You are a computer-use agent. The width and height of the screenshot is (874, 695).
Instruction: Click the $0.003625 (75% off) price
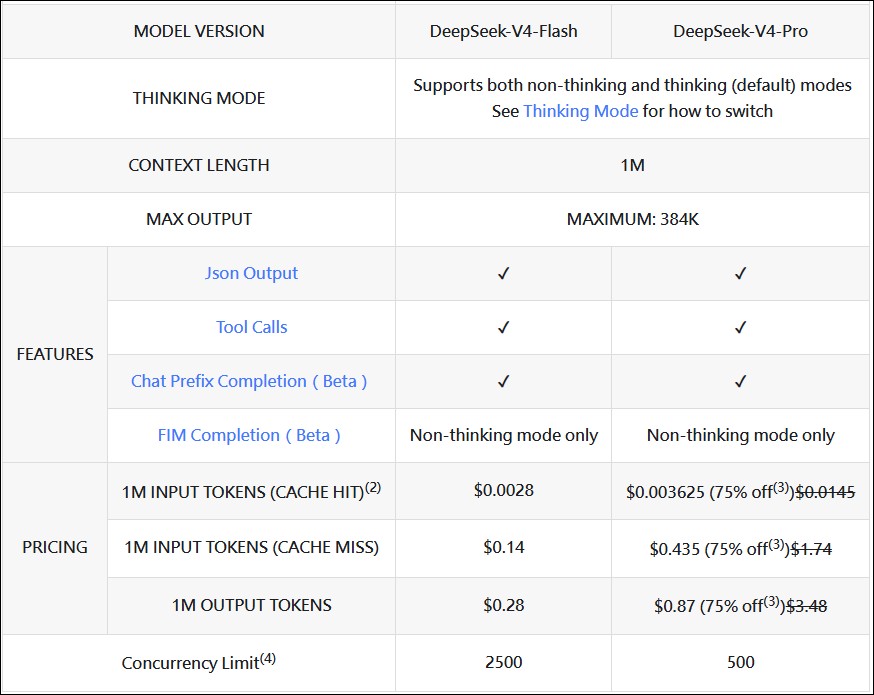710,491
